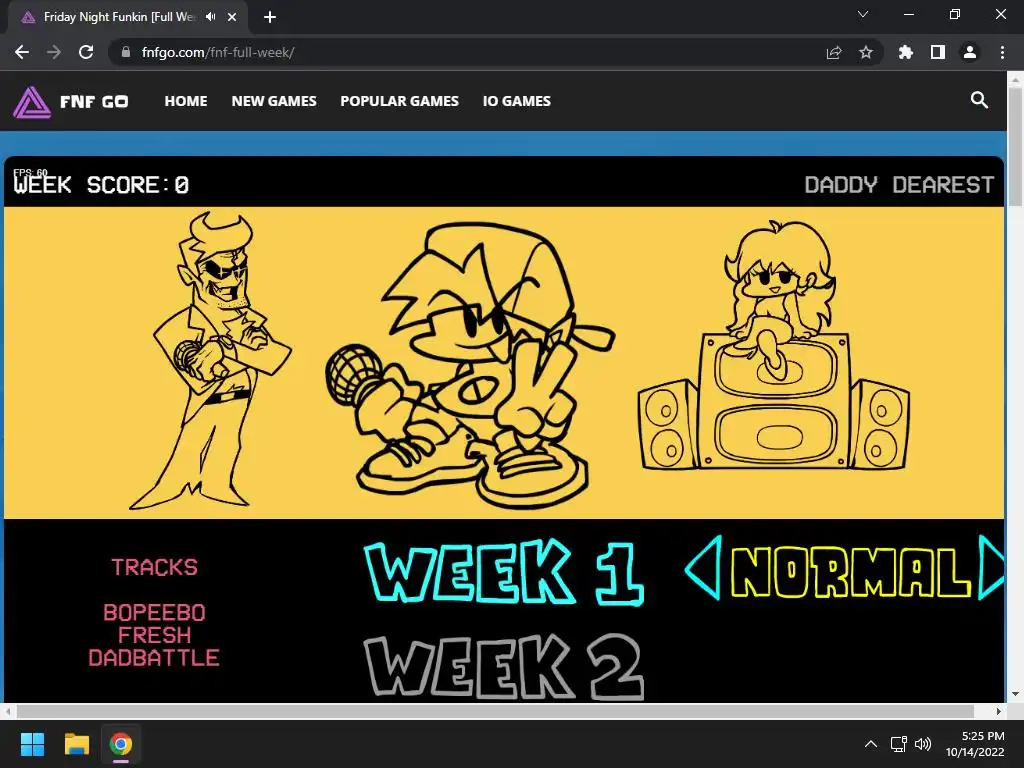Screen dimensions: 1024x768
Task: Close the Friday Night Funkin tab
Action: [232, 17]
